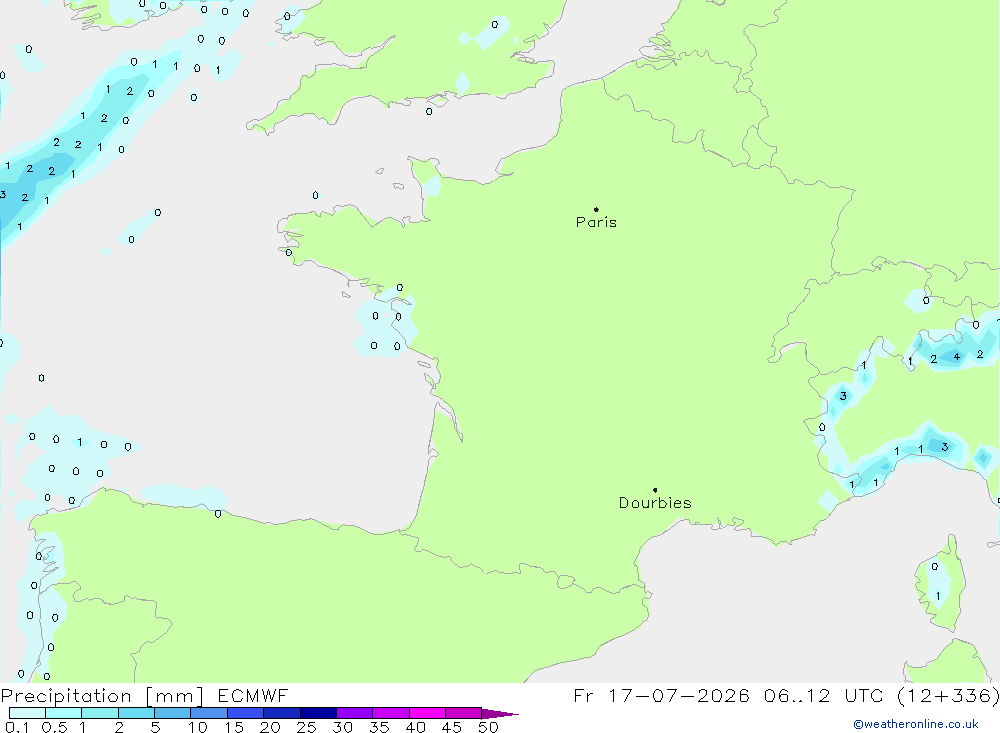Viewport: 1000px width, 733px height.
Task: Click the legend arrow tip beyond 50
Action: point(500,713)
